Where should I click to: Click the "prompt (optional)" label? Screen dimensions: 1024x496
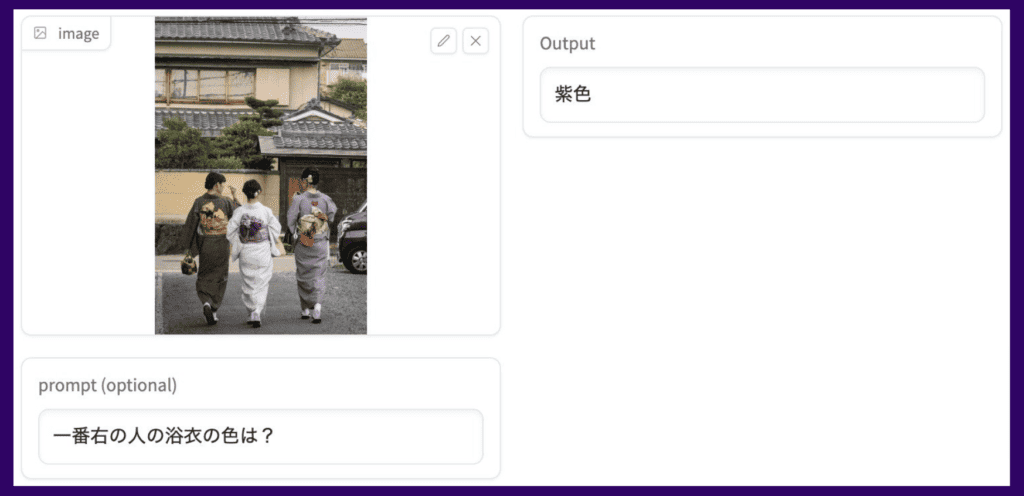tap(108, 386)
